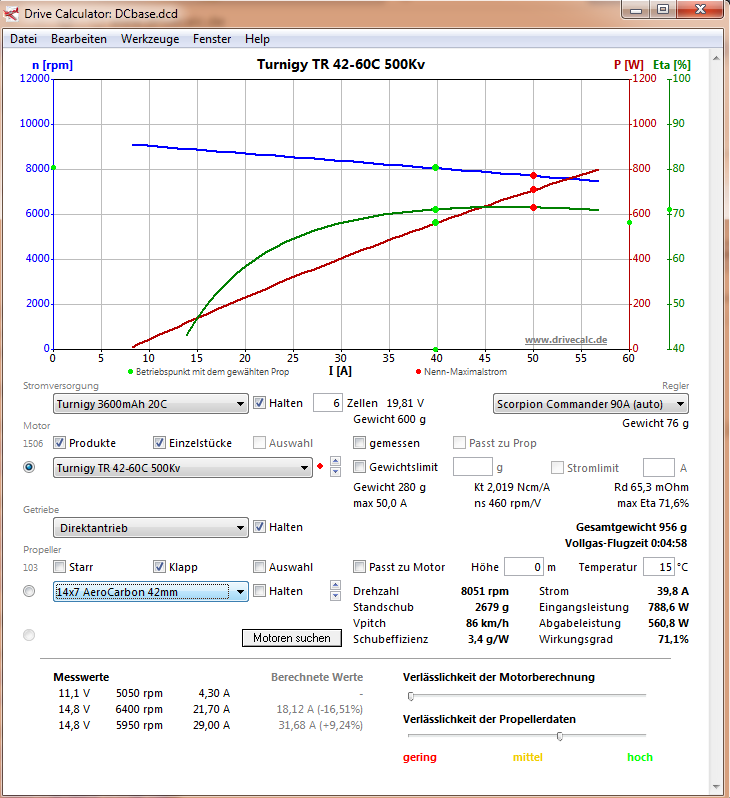The image size is (730, 798).
Task: Click the chart title Turnigy TR 42-60C 500Kv
Action: point(341,64)
